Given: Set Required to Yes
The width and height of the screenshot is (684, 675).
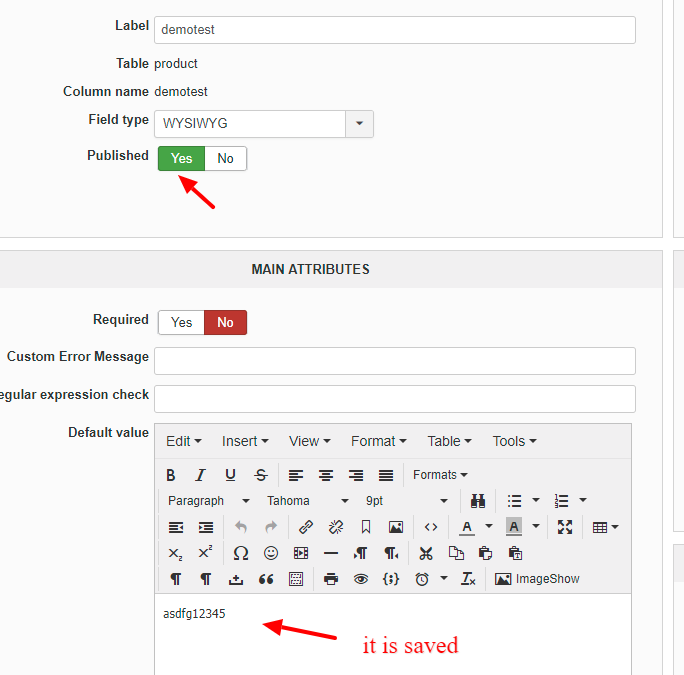Looking at the screenshot, I should (181, 322).
